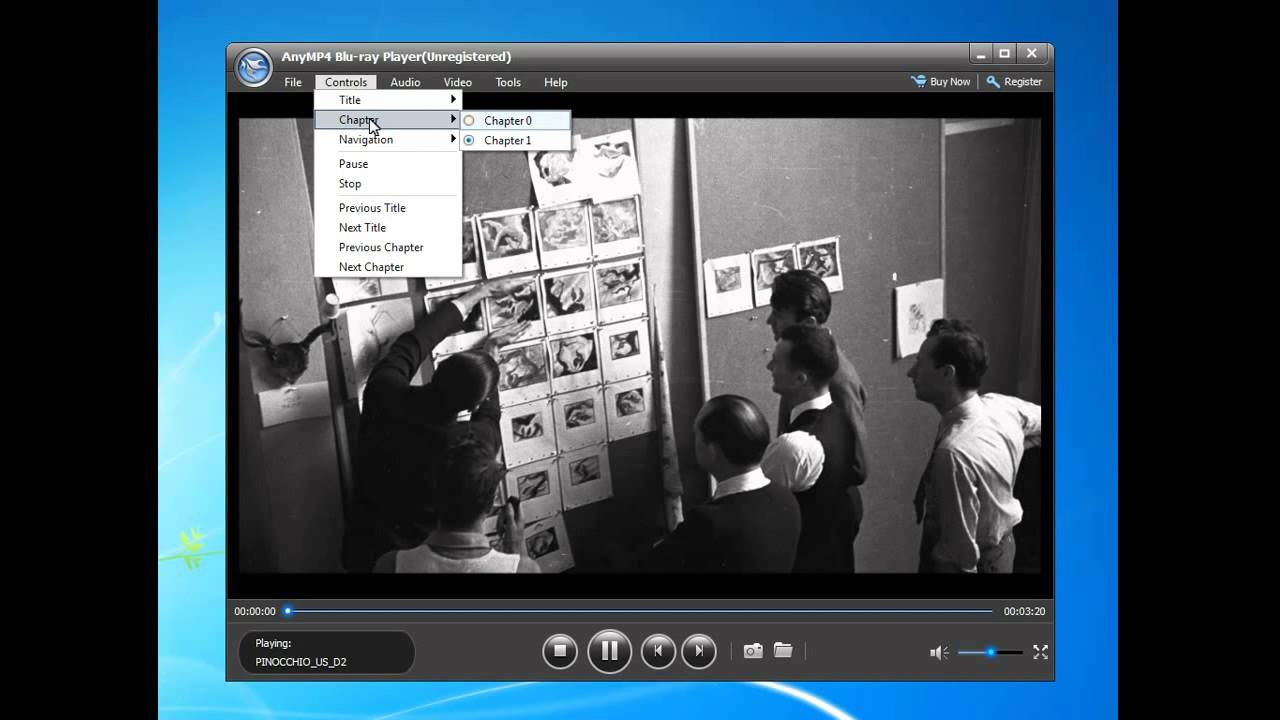Screen dimensions: 1280x720
Task: Click the Stop playback button
Action: pyautogui.click(x=560, y=651)
